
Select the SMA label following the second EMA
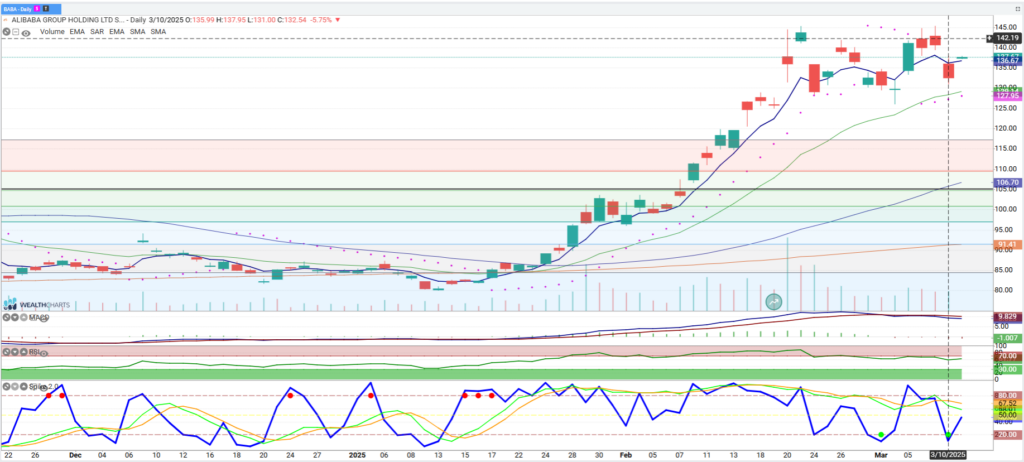click(x=137, y=31)
